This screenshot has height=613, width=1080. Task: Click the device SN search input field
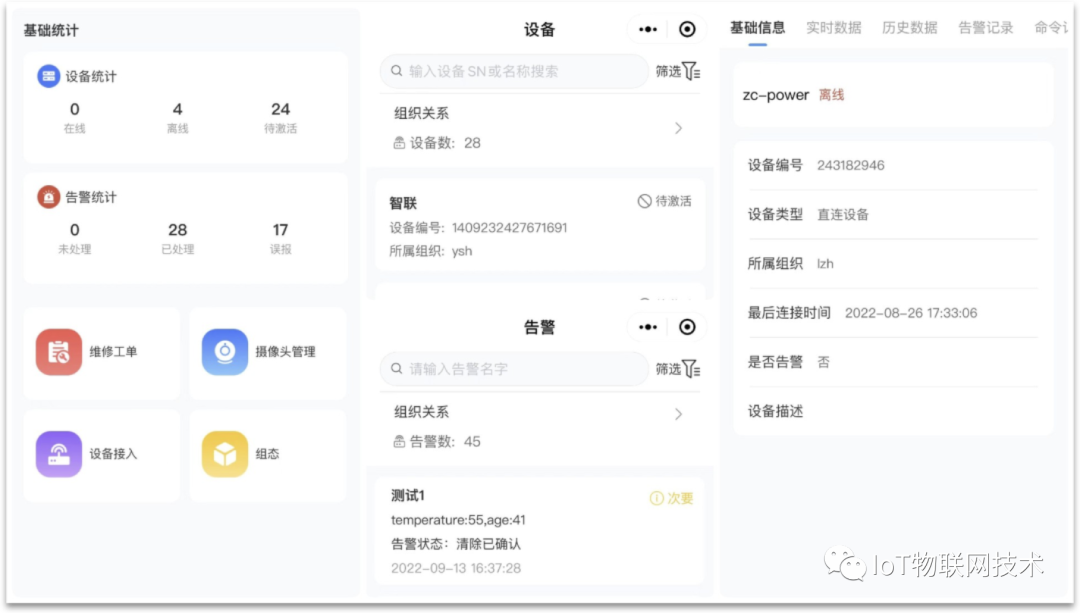point(514,71)
